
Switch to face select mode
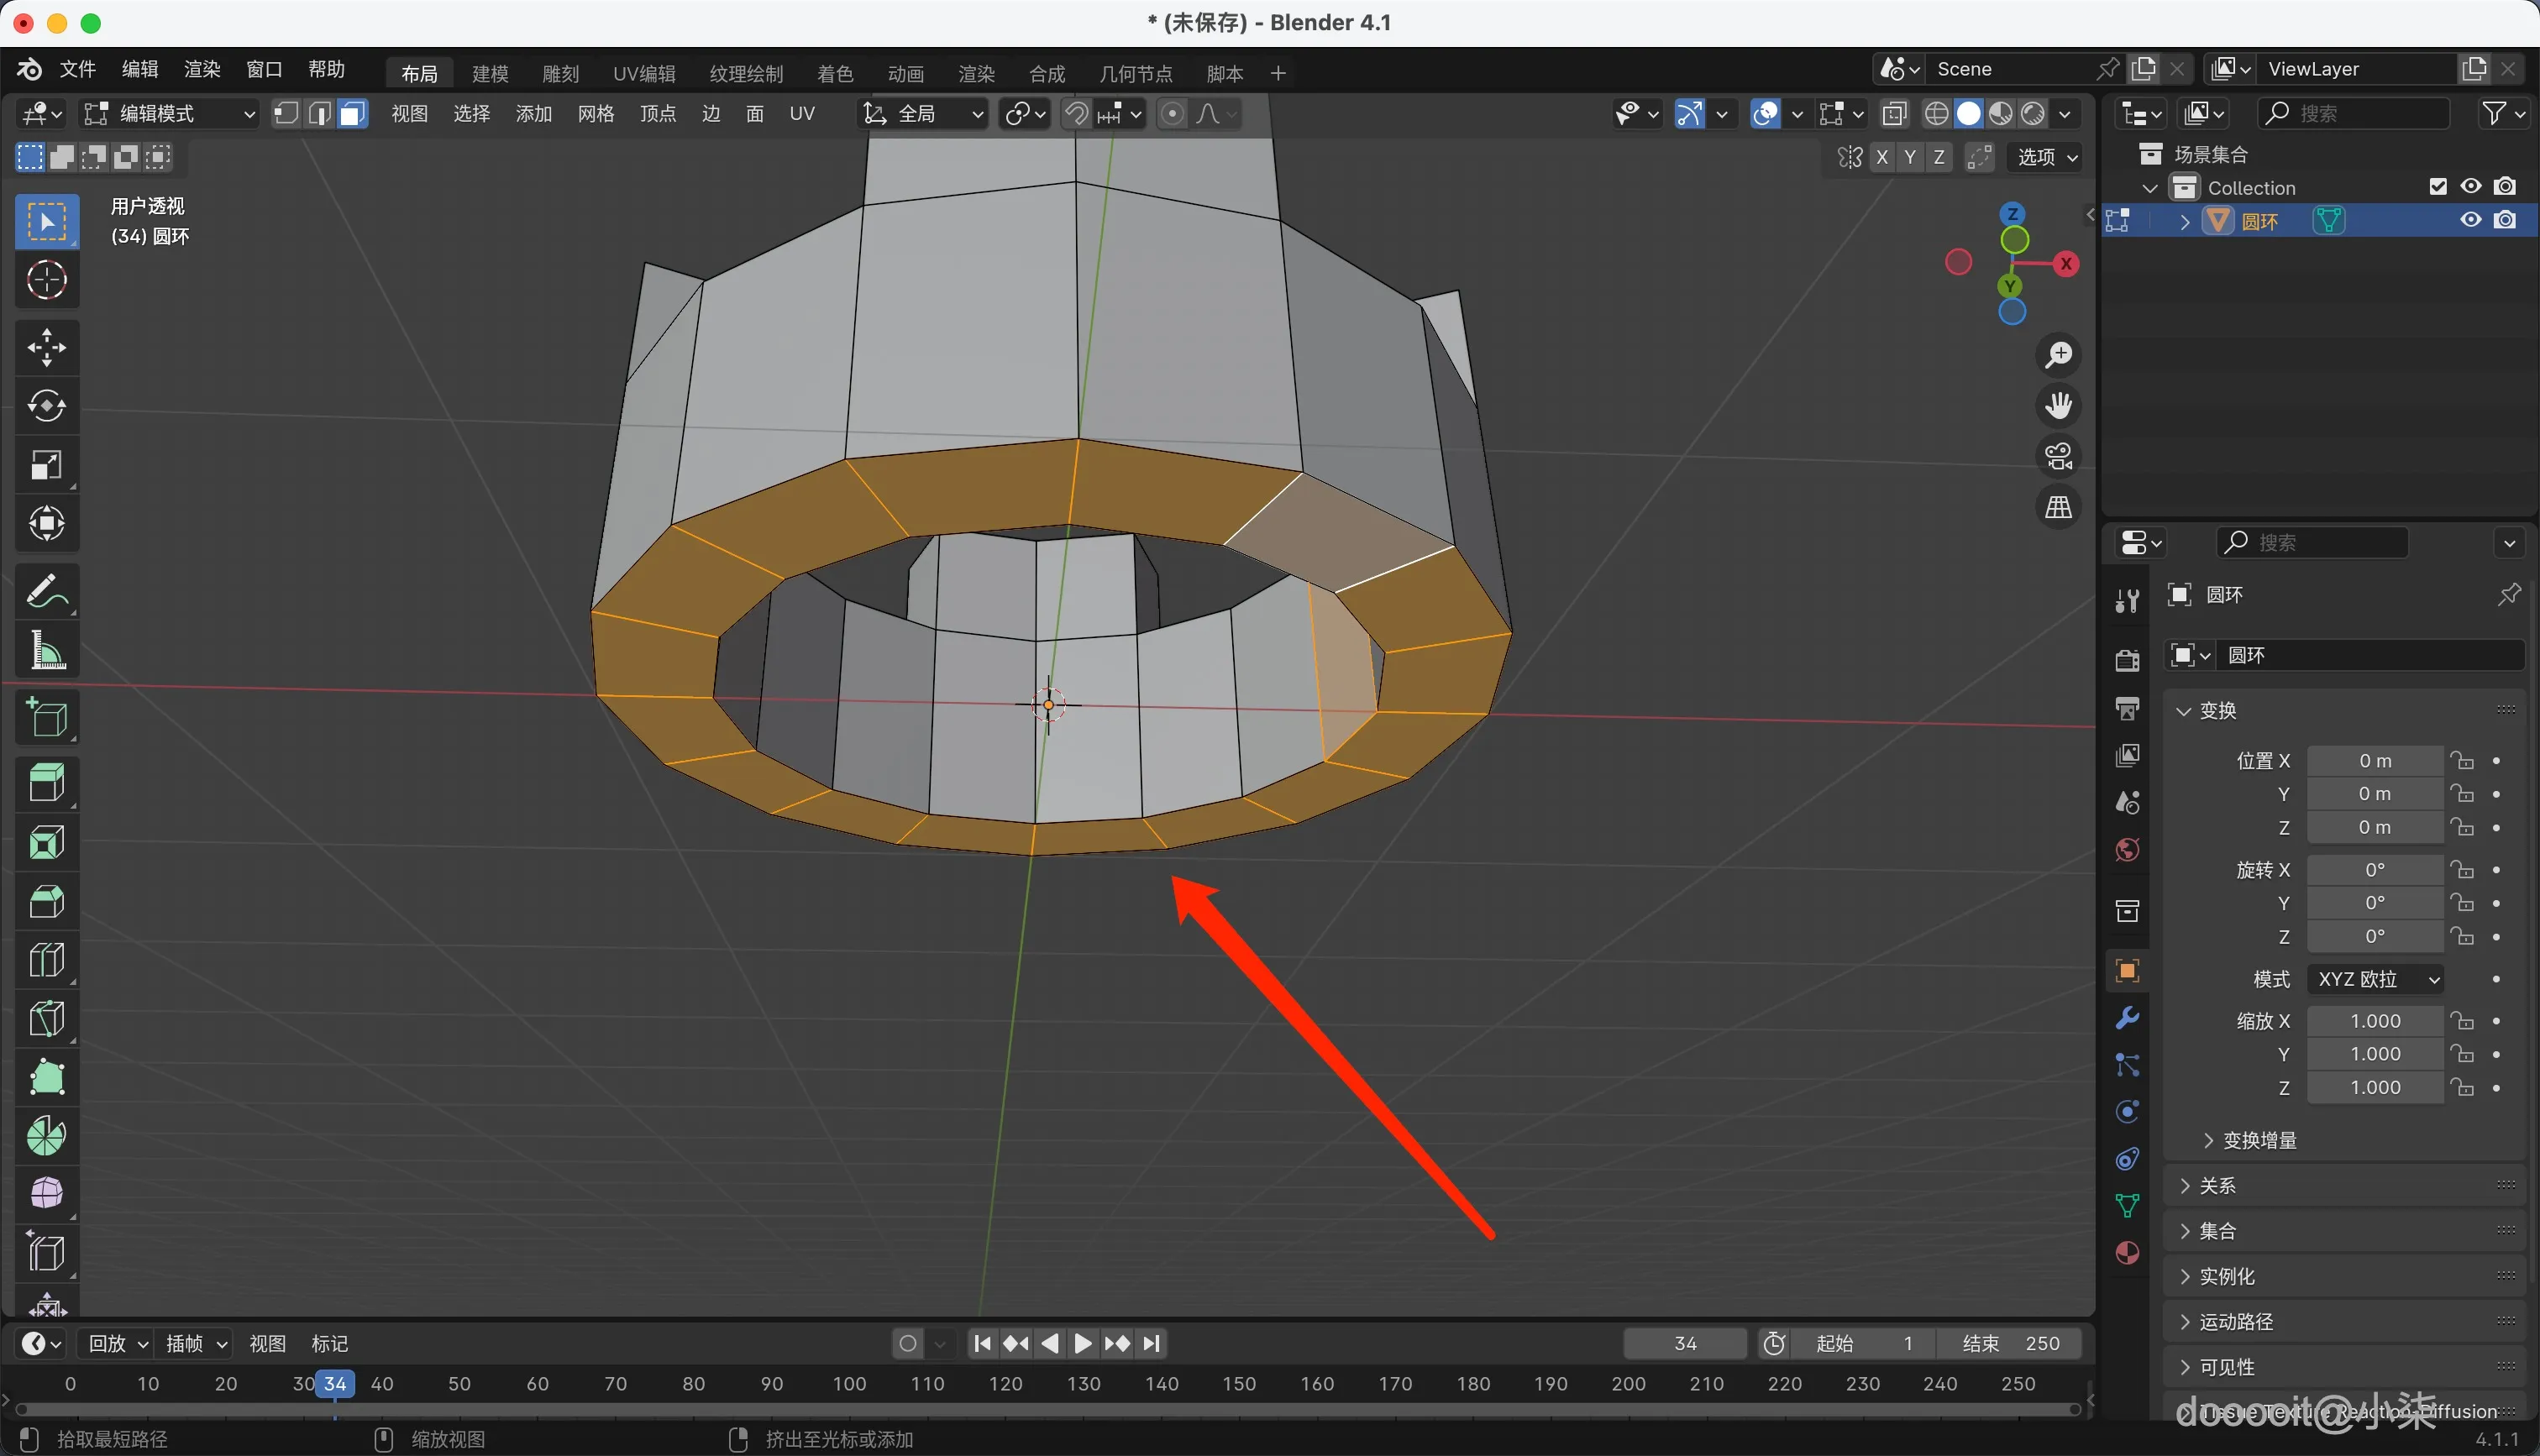tap(352, 114)
